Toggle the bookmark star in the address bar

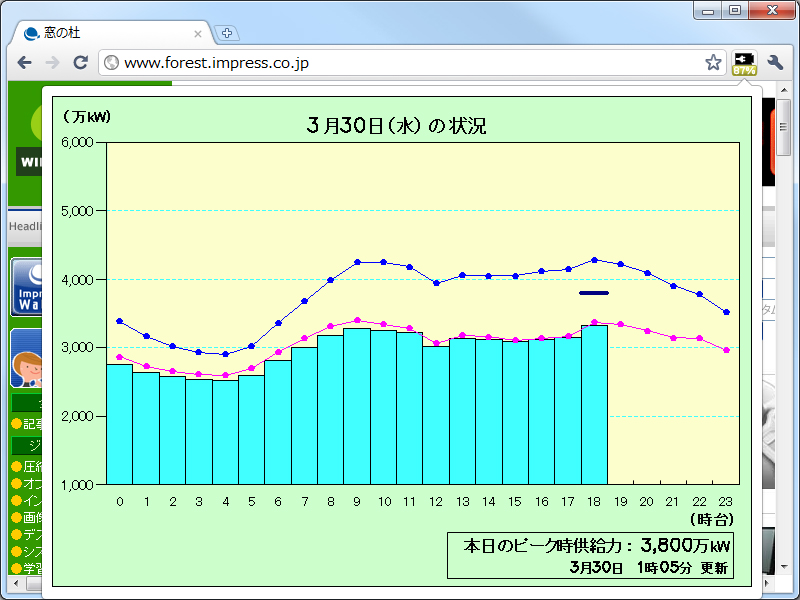713,61
